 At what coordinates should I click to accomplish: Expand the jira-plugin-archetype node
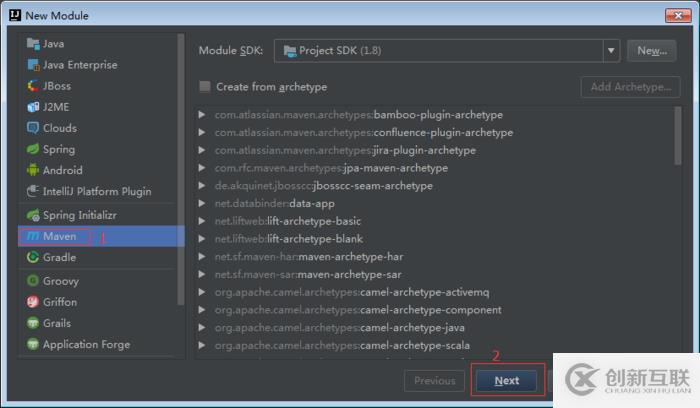click(x=202, y=150)
